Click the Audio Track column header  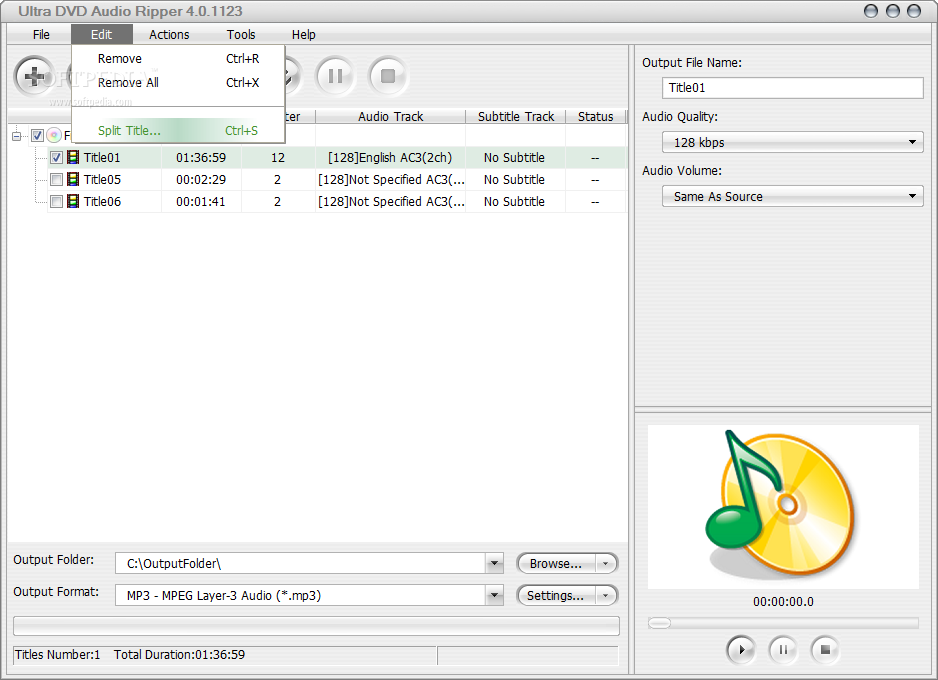click(391, 117)
